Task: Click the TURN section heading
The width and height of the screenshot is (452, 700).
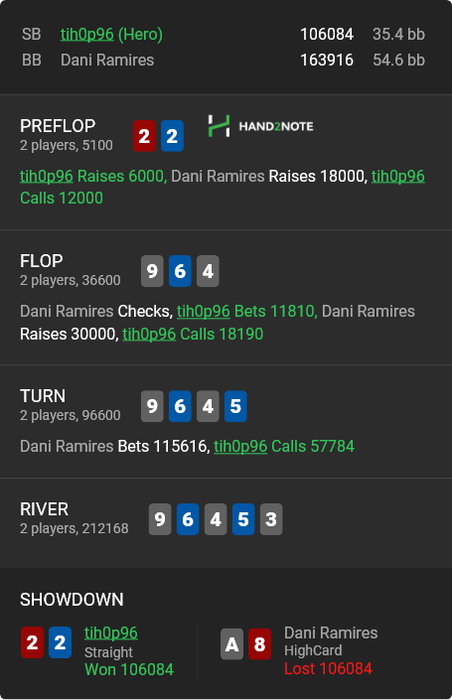Action: 43,396
